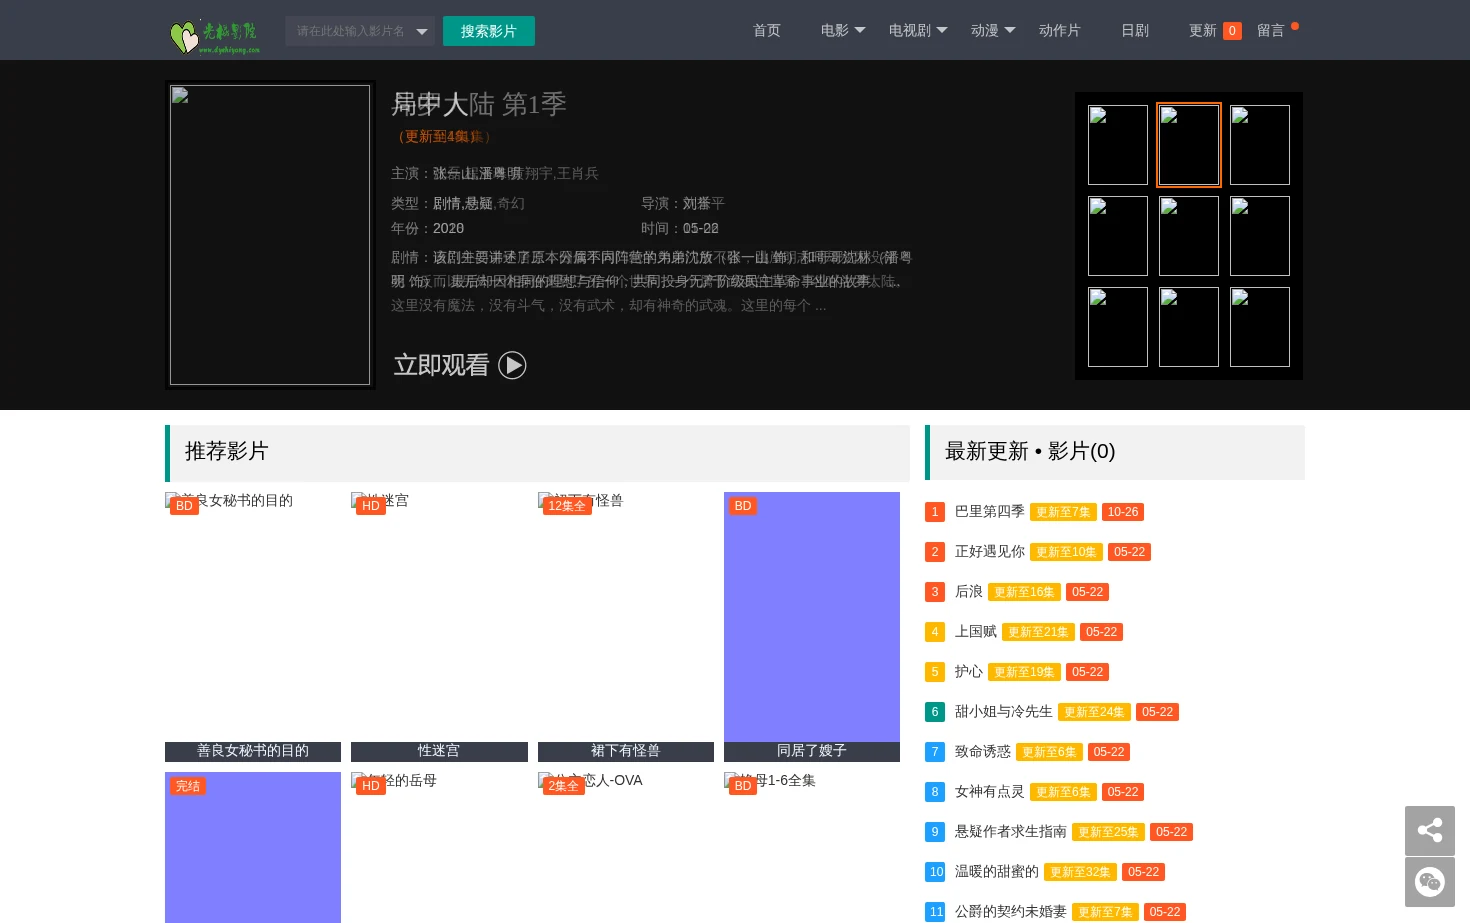Select the middle thumbnail in the bottom row

click(1189, 327)
